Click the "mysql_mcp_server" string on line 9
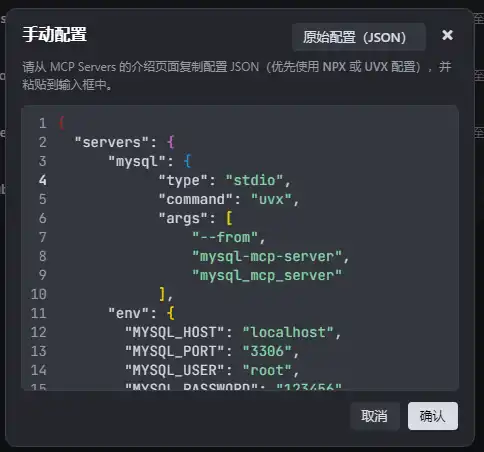 (x=267, y=275)
